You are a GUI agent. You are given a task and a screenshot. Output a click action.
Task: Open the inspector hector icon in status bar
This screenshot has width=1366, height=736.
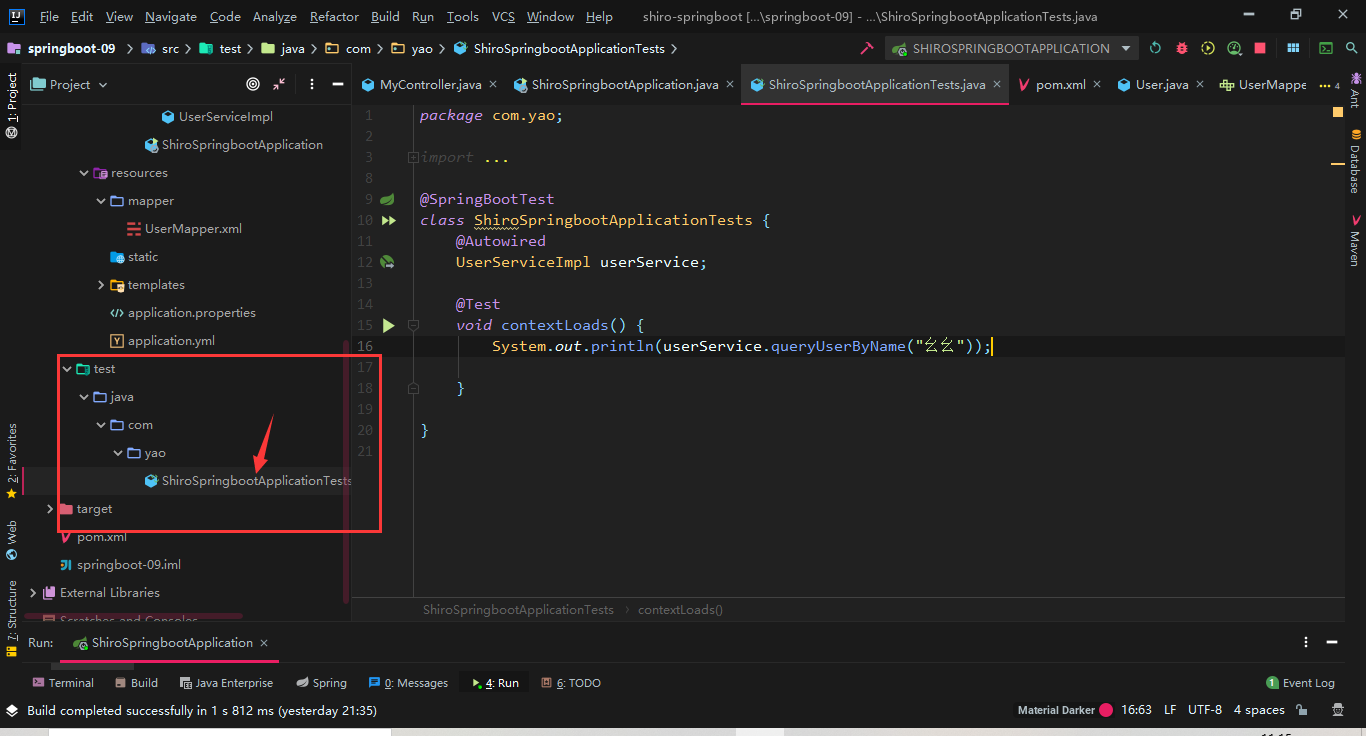(x=1338, y=710)
